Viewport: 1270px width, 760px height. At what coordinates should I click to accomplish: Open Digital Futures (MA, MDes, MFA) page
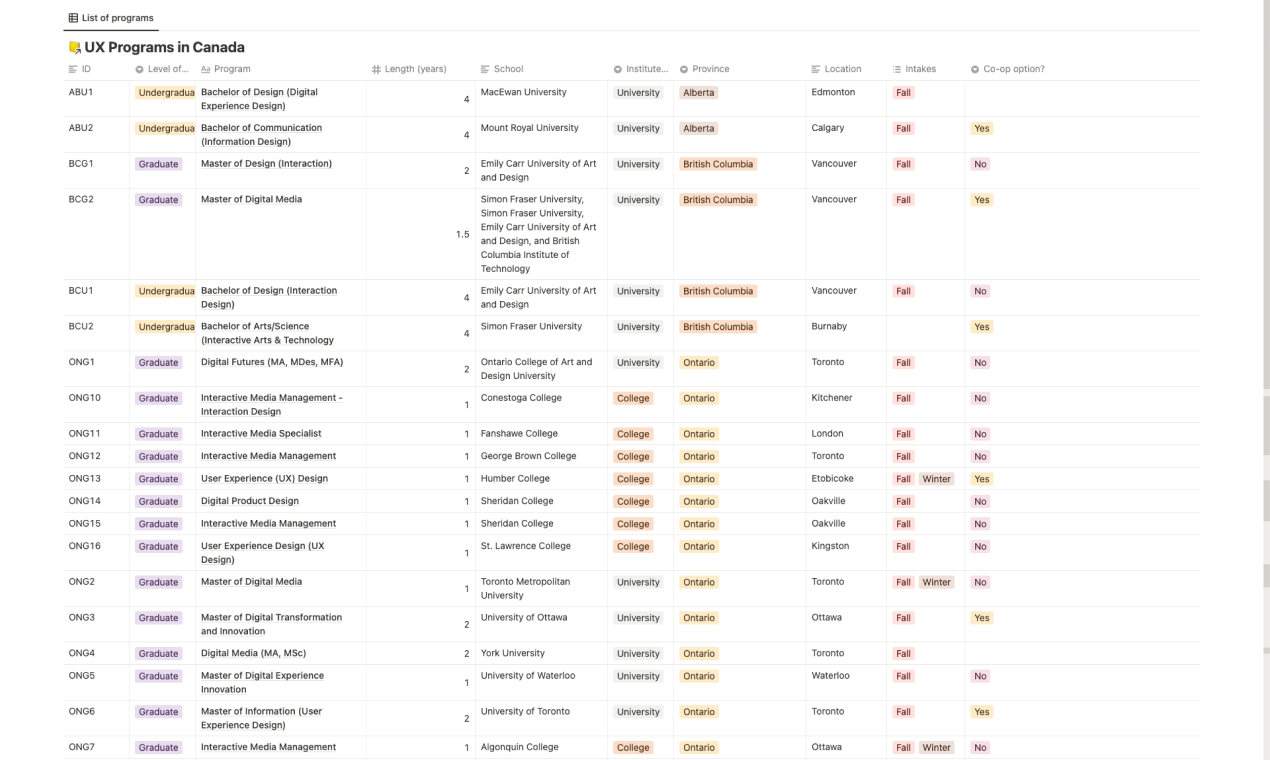tap(272, 362)
